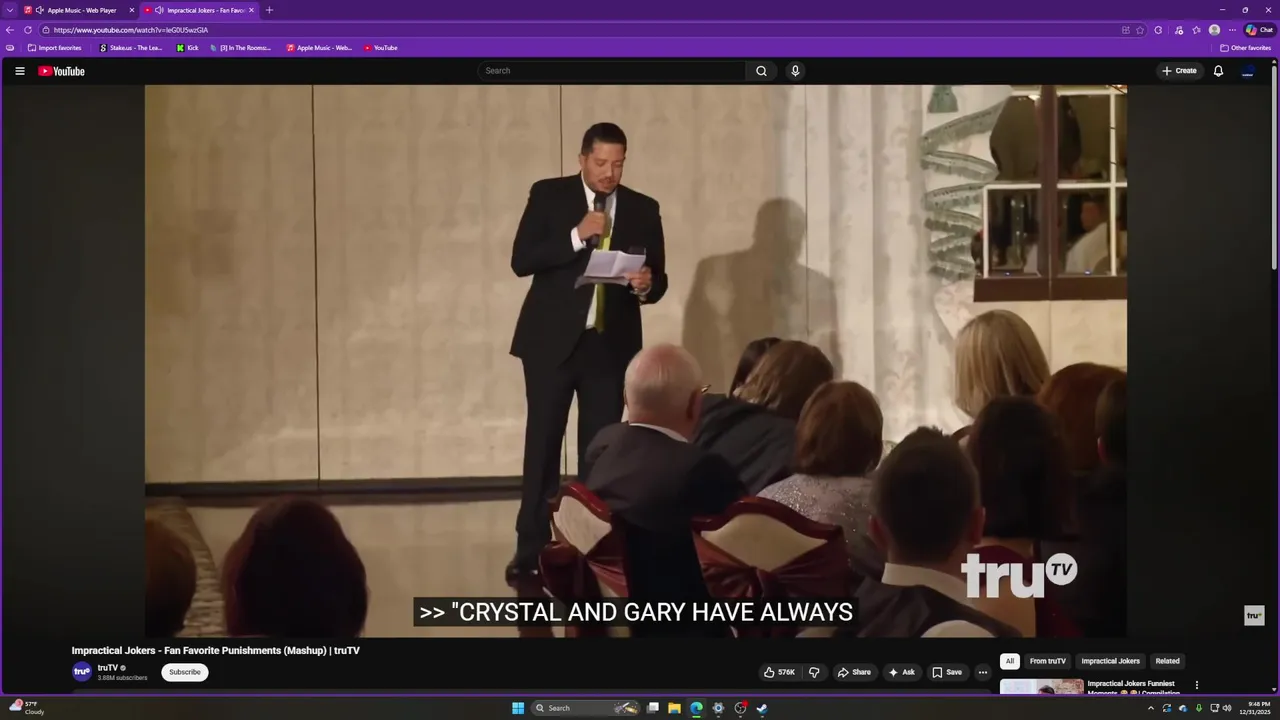Open the In The Rooms bookmark
The height and width of the screenshot is (720, 1280).
pyautogui.click(x=240, y=48)
